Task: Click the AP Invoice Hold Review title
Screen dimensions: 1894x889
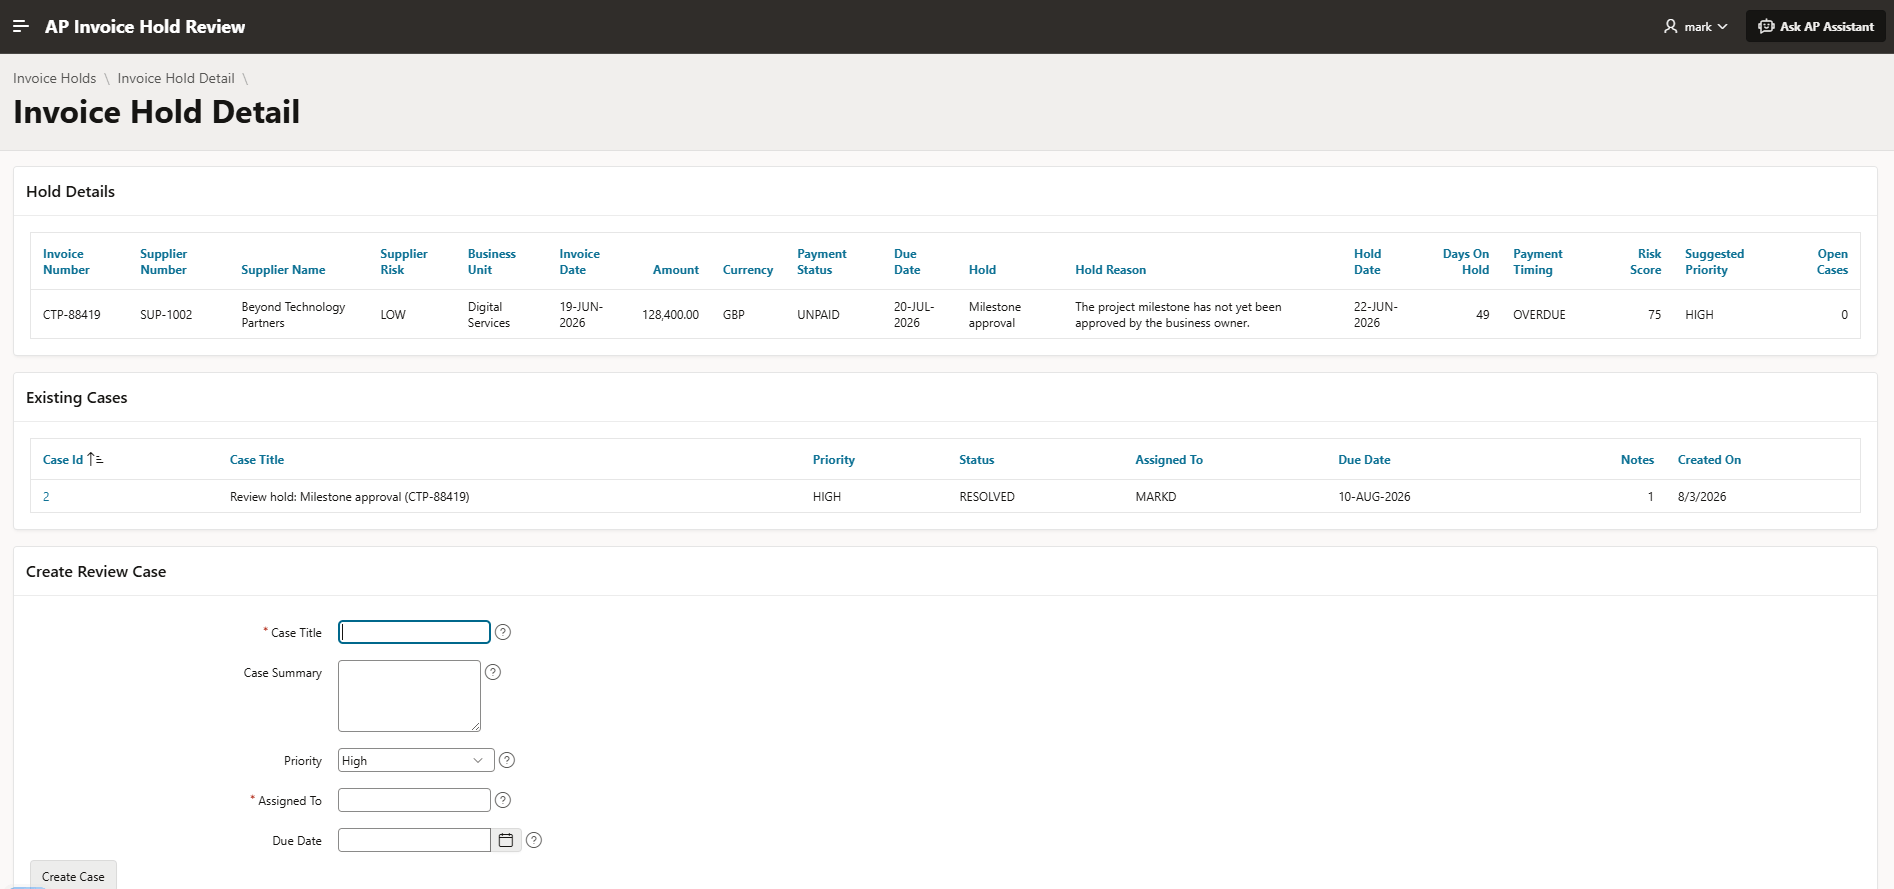Action: (x=145, y=27)
